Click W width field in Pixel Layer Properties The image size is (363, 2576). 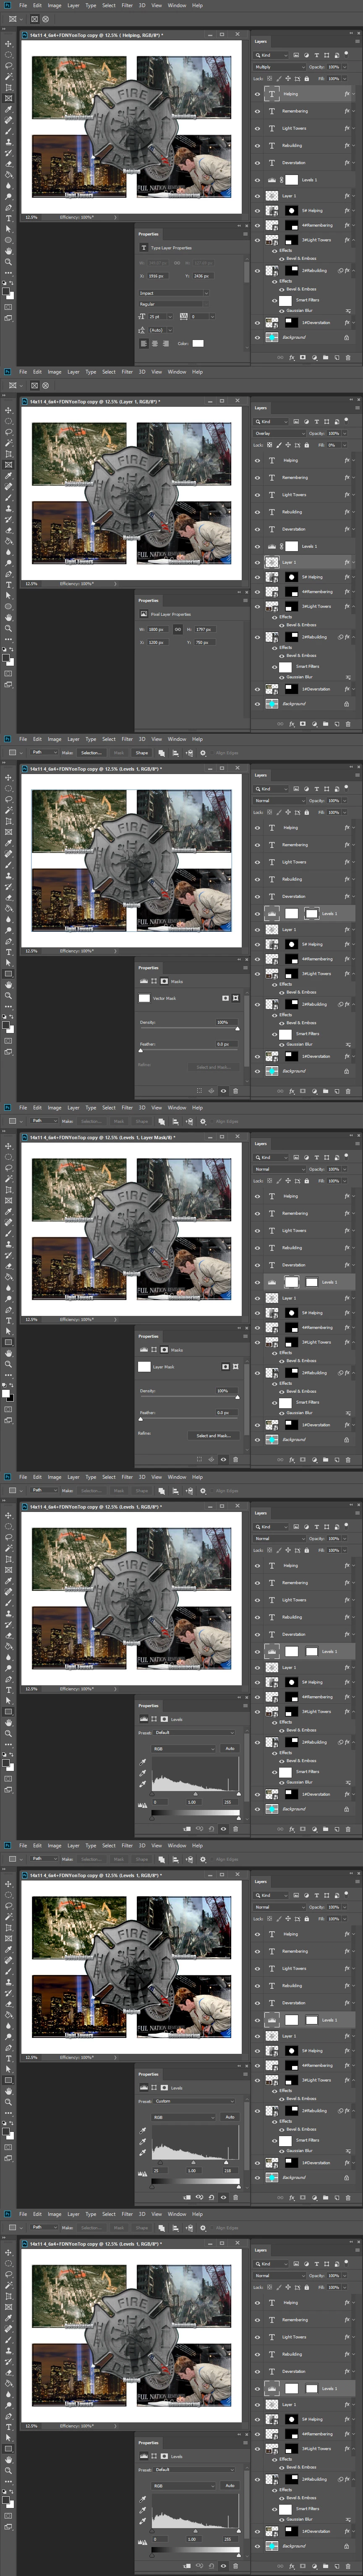pyautogui.click(x=158, y=629)
